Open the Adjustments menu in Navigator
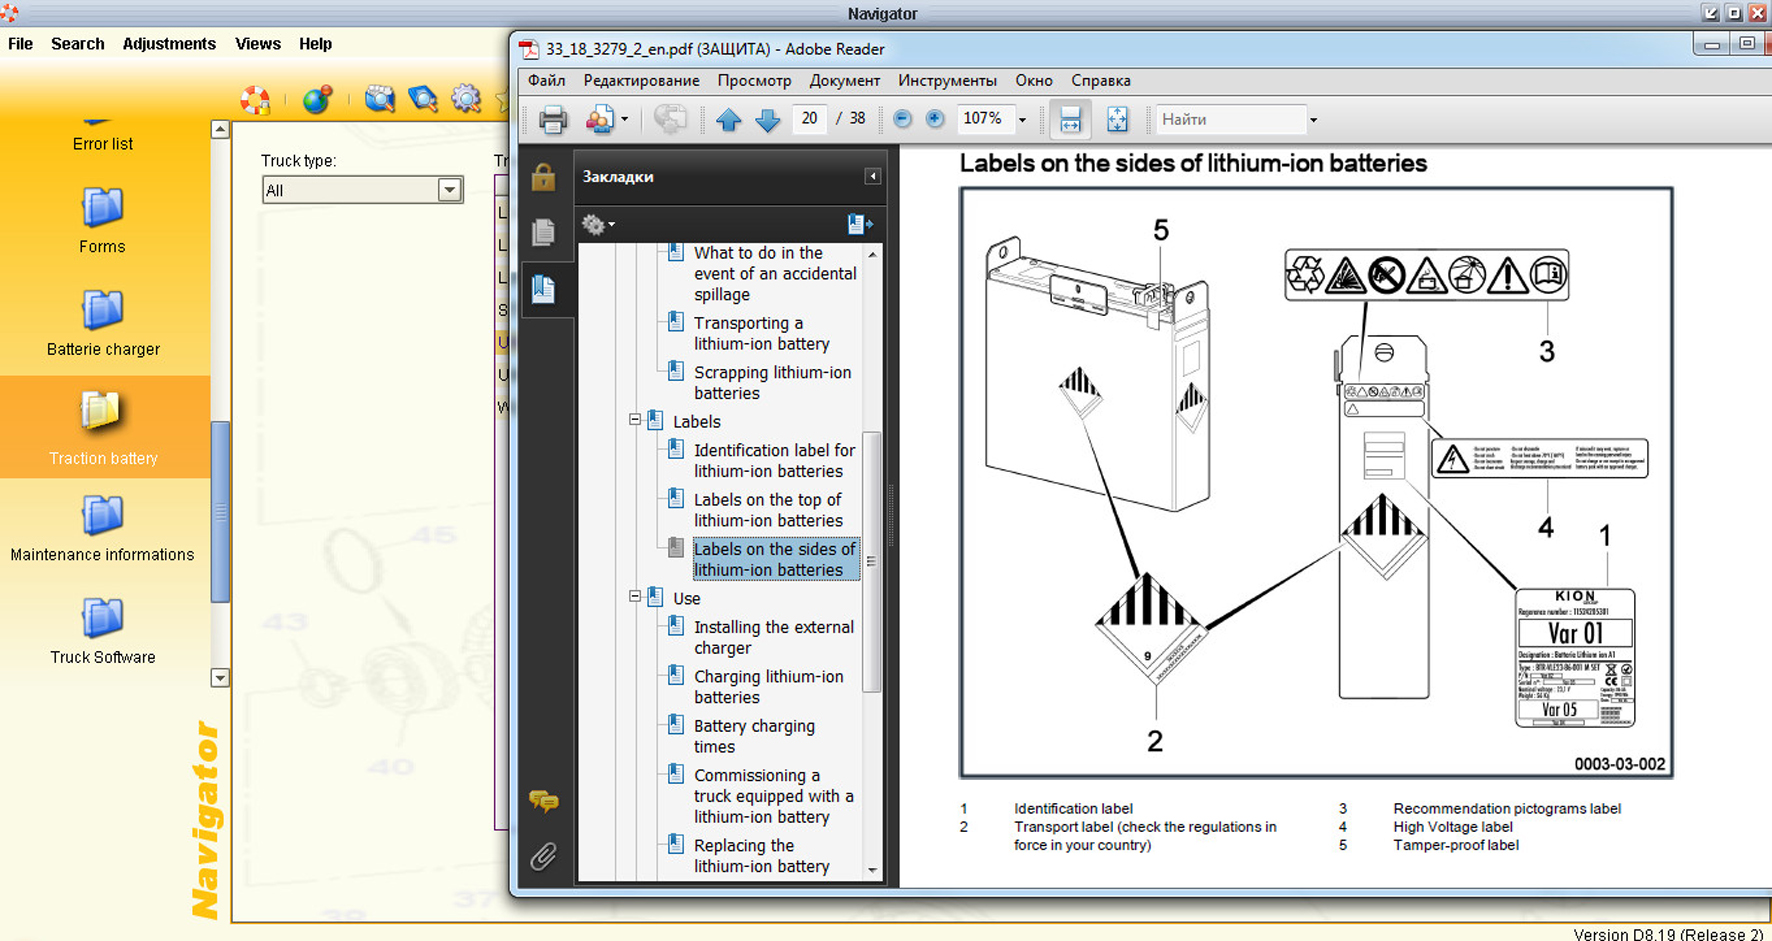 169,44
